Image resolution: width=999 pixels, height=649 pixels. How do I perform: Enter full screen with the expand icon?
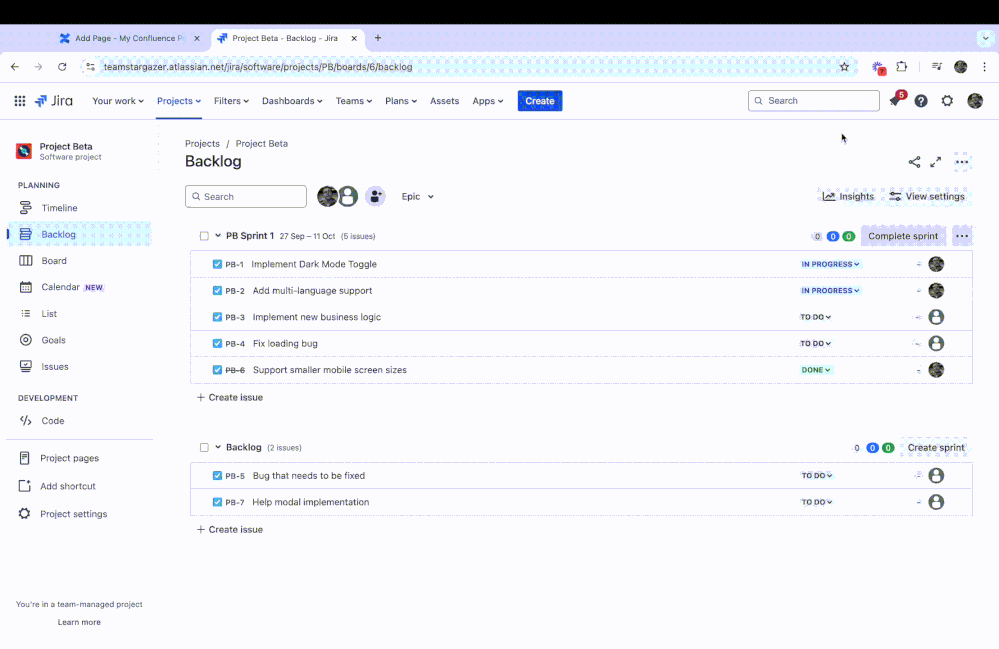tap(935, 162)
